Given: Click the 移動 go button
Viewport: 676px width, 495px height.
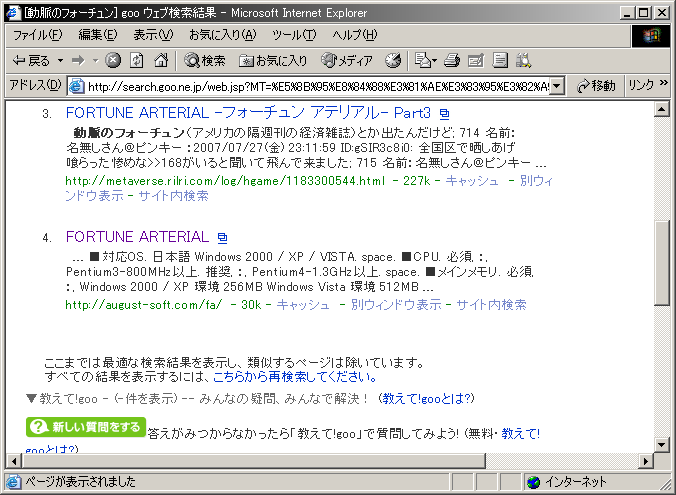Looking at the screenshot, I should (596, 86).
